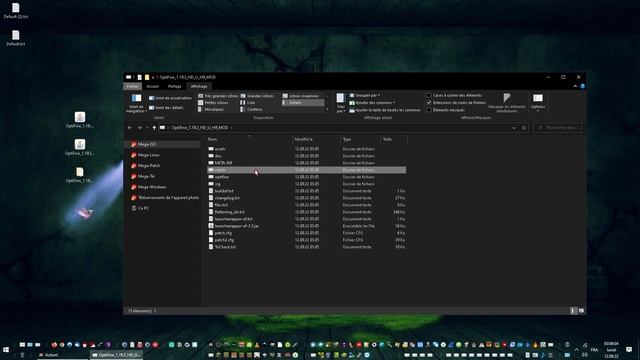The width and height of the screenshot is (640, 360).
Task: Switch layout to Liste view
Action: 248,103
